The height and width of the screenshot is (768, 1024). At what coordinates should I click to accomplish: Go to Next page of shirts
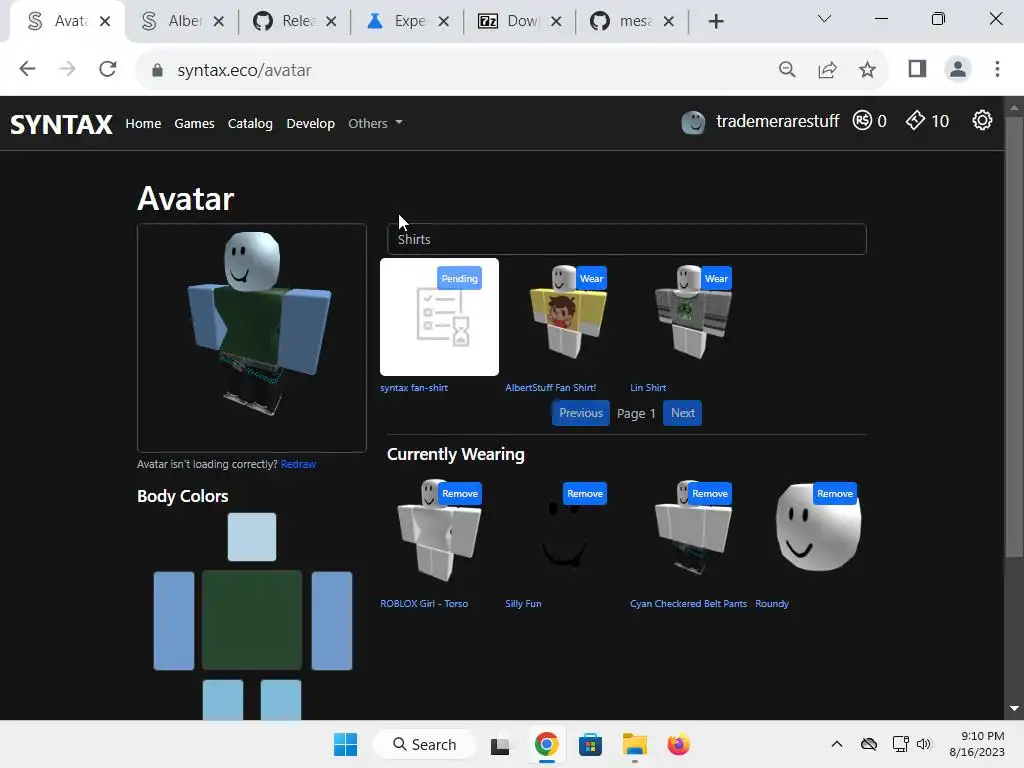coord(682,413)
